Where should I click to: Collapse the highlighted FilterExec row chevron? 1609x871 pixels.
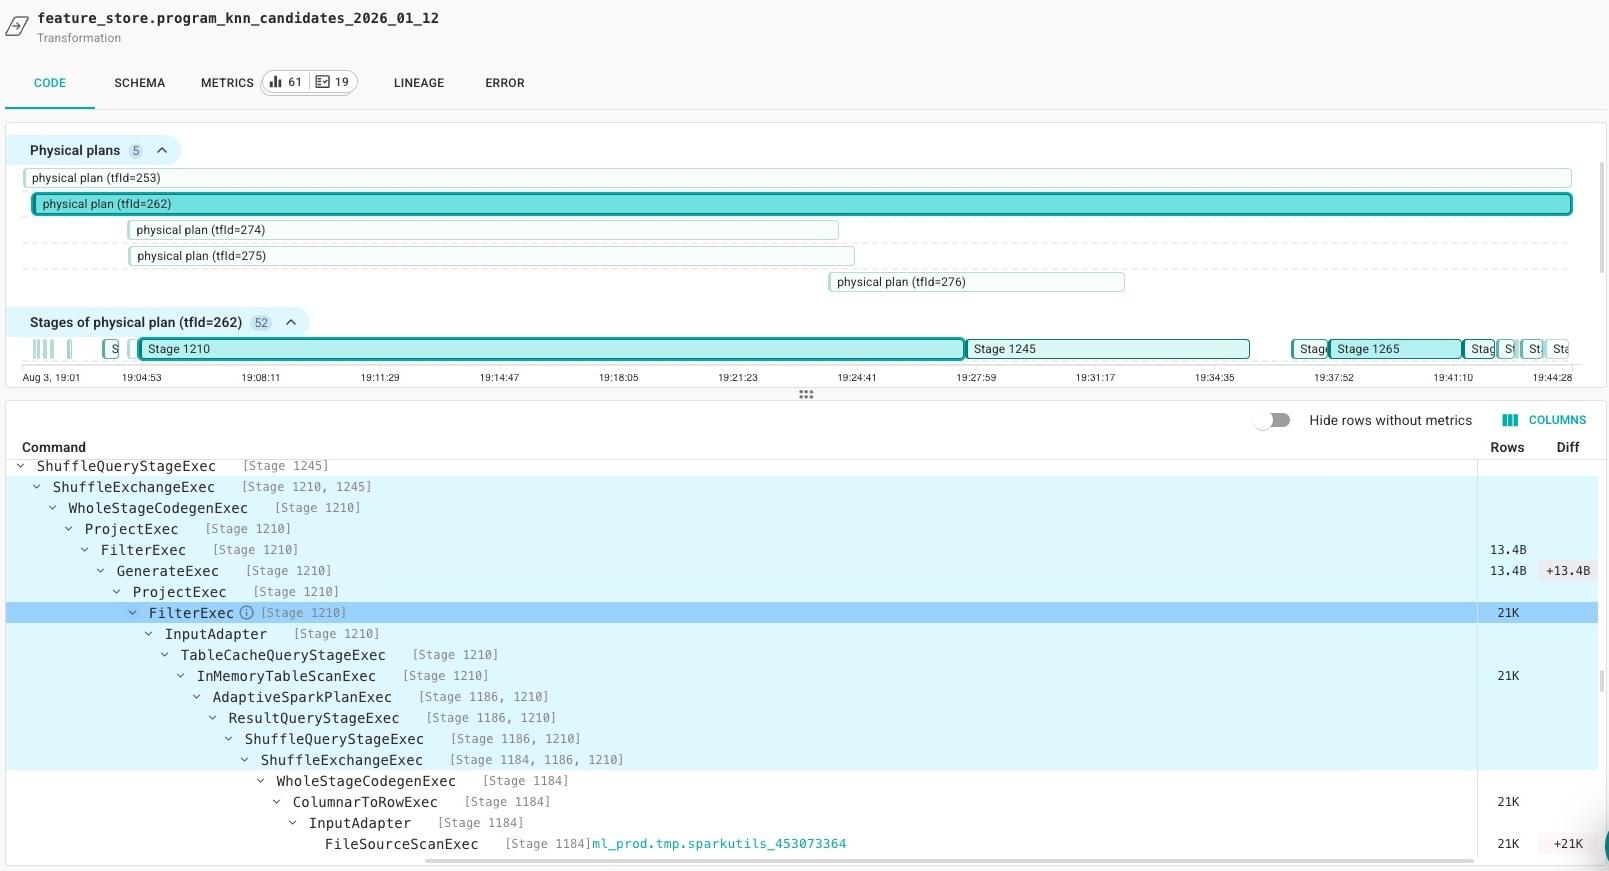tap(133, 613)
